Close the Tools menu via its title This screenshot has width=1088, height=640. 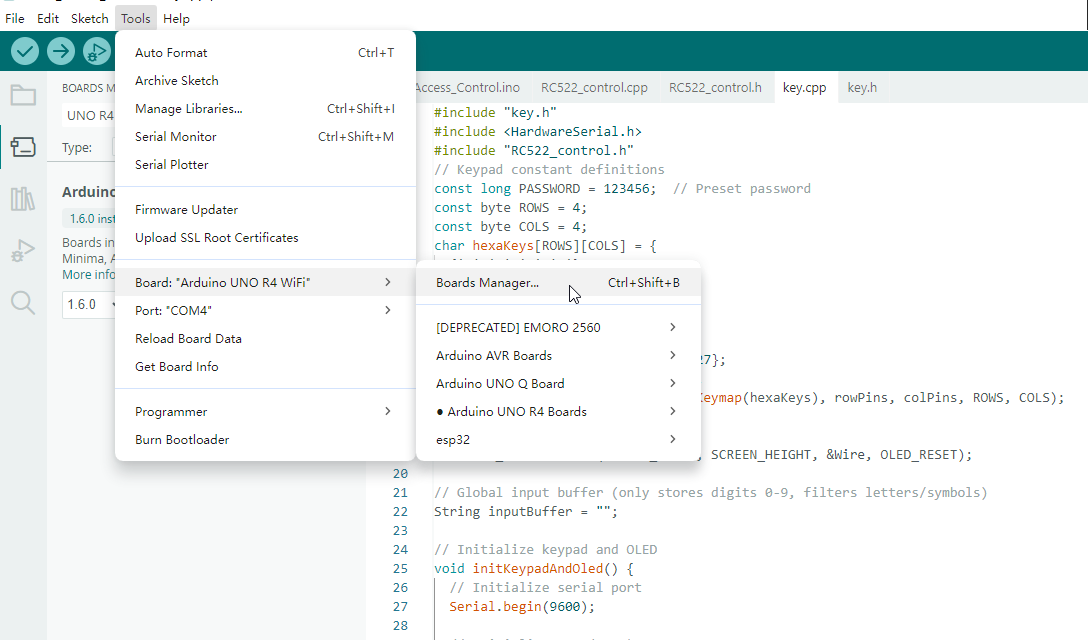(x=135, y=19)
